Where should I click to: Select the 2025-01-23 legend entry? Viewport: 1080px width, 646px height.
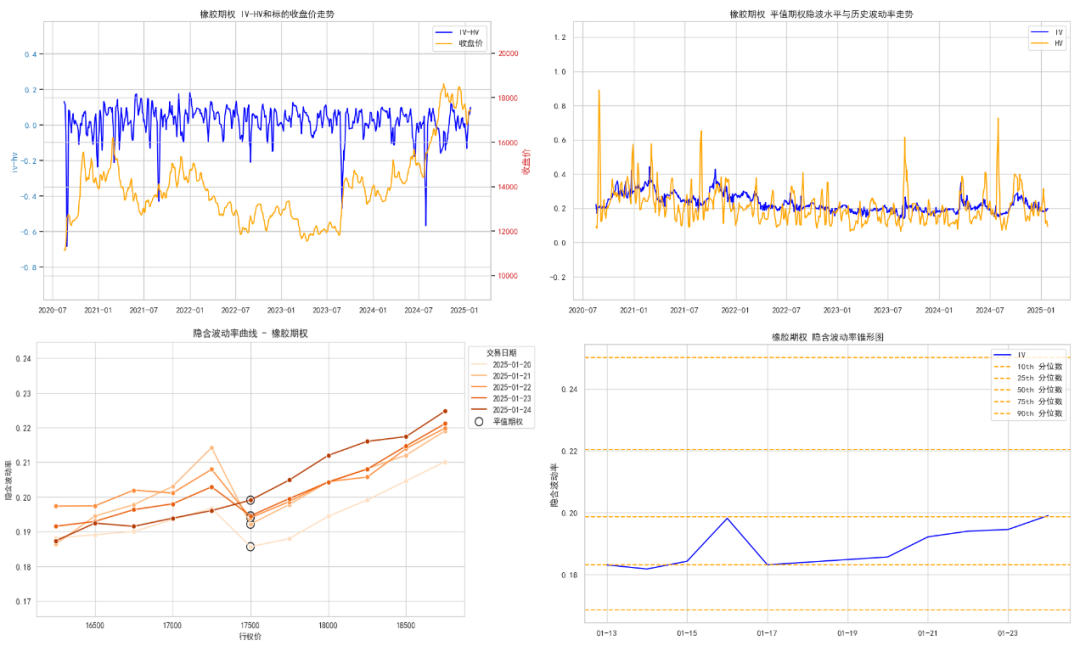click(501, 399)
